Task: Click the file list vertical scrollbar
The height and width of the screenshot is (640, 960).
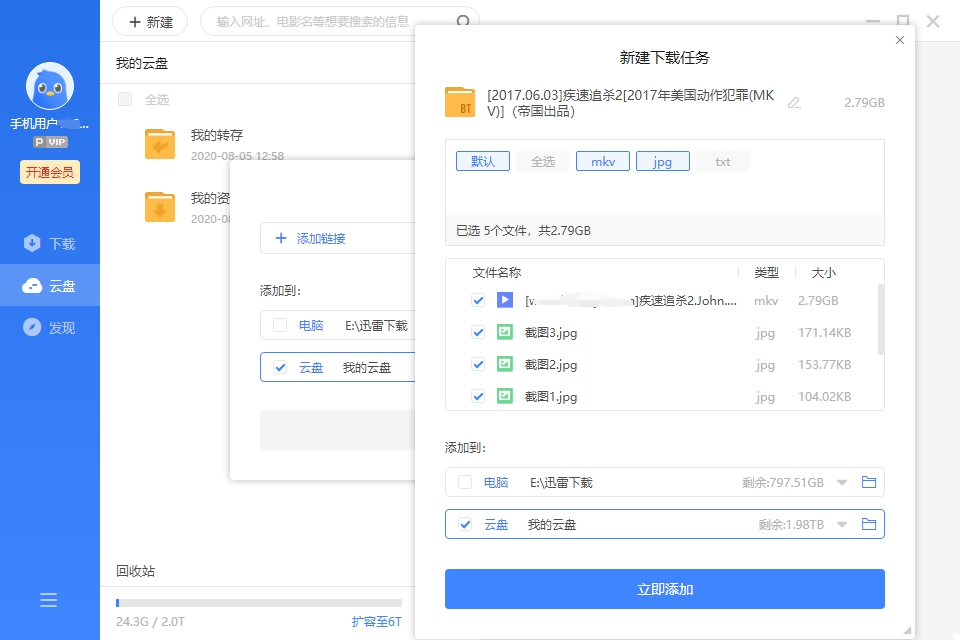Action: pyautogui.click(x=880, y=320)
